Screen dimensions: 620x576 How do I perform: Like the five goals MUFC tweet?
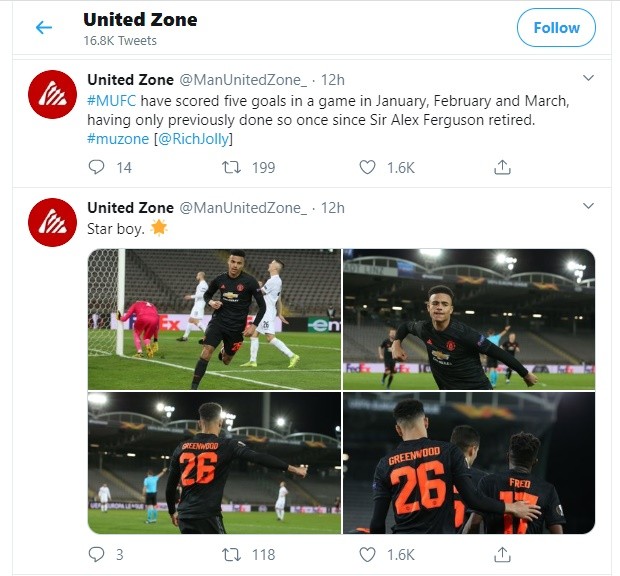368,167
